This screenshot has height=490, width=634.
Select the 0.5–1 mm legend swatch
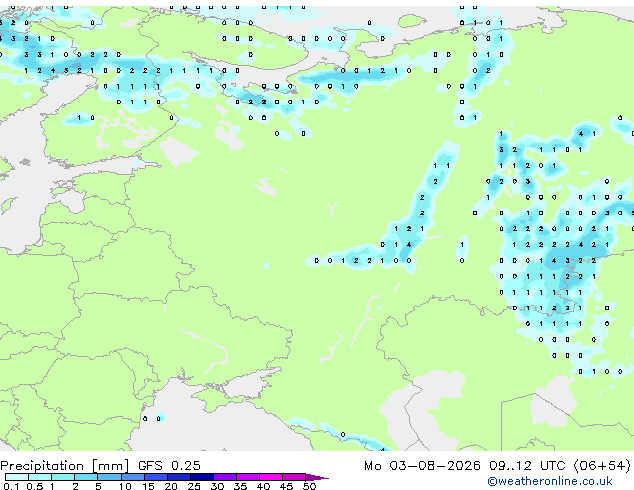click(x=40, y=477)
